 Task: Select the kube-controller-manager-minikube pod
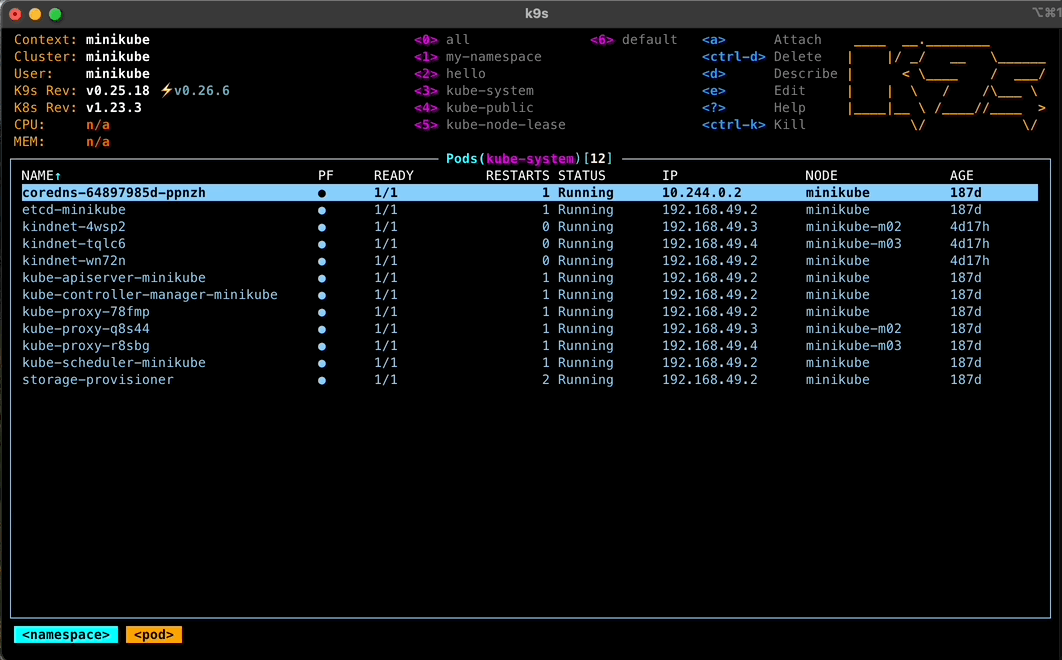530,294
